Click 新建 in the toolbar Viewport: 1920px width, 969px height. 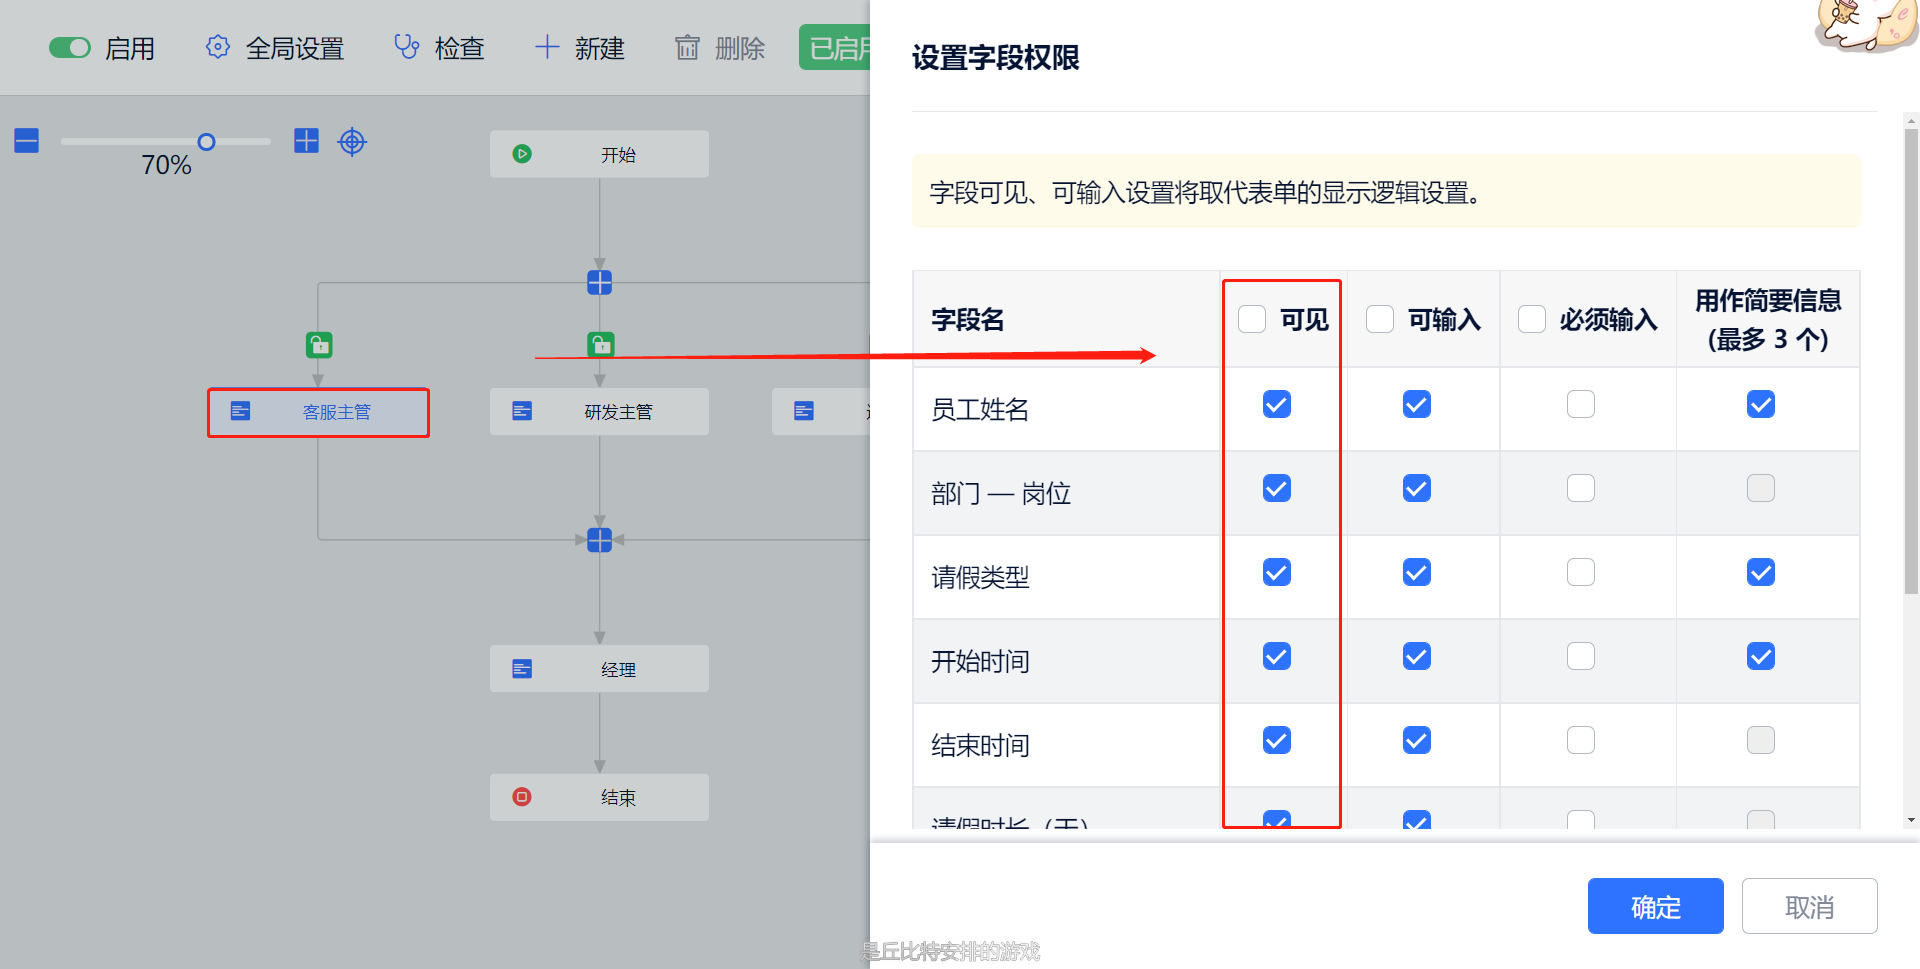(x=580, y=48)
